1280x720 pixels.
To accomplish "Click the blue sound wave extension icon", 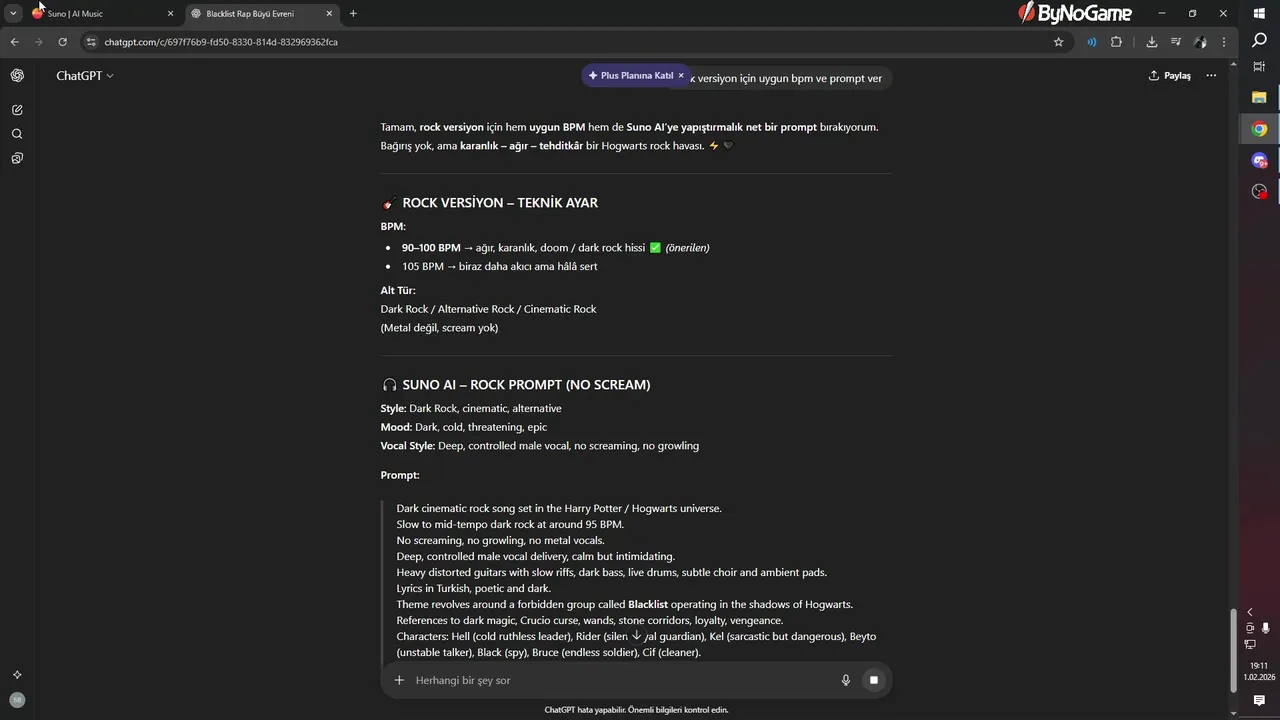I will click(1091, 42).
